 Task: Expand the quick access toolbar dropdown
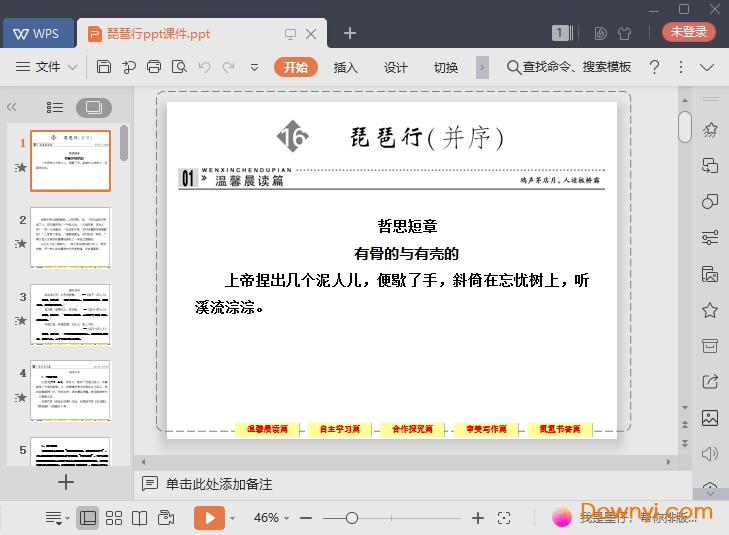pos(254,67)
